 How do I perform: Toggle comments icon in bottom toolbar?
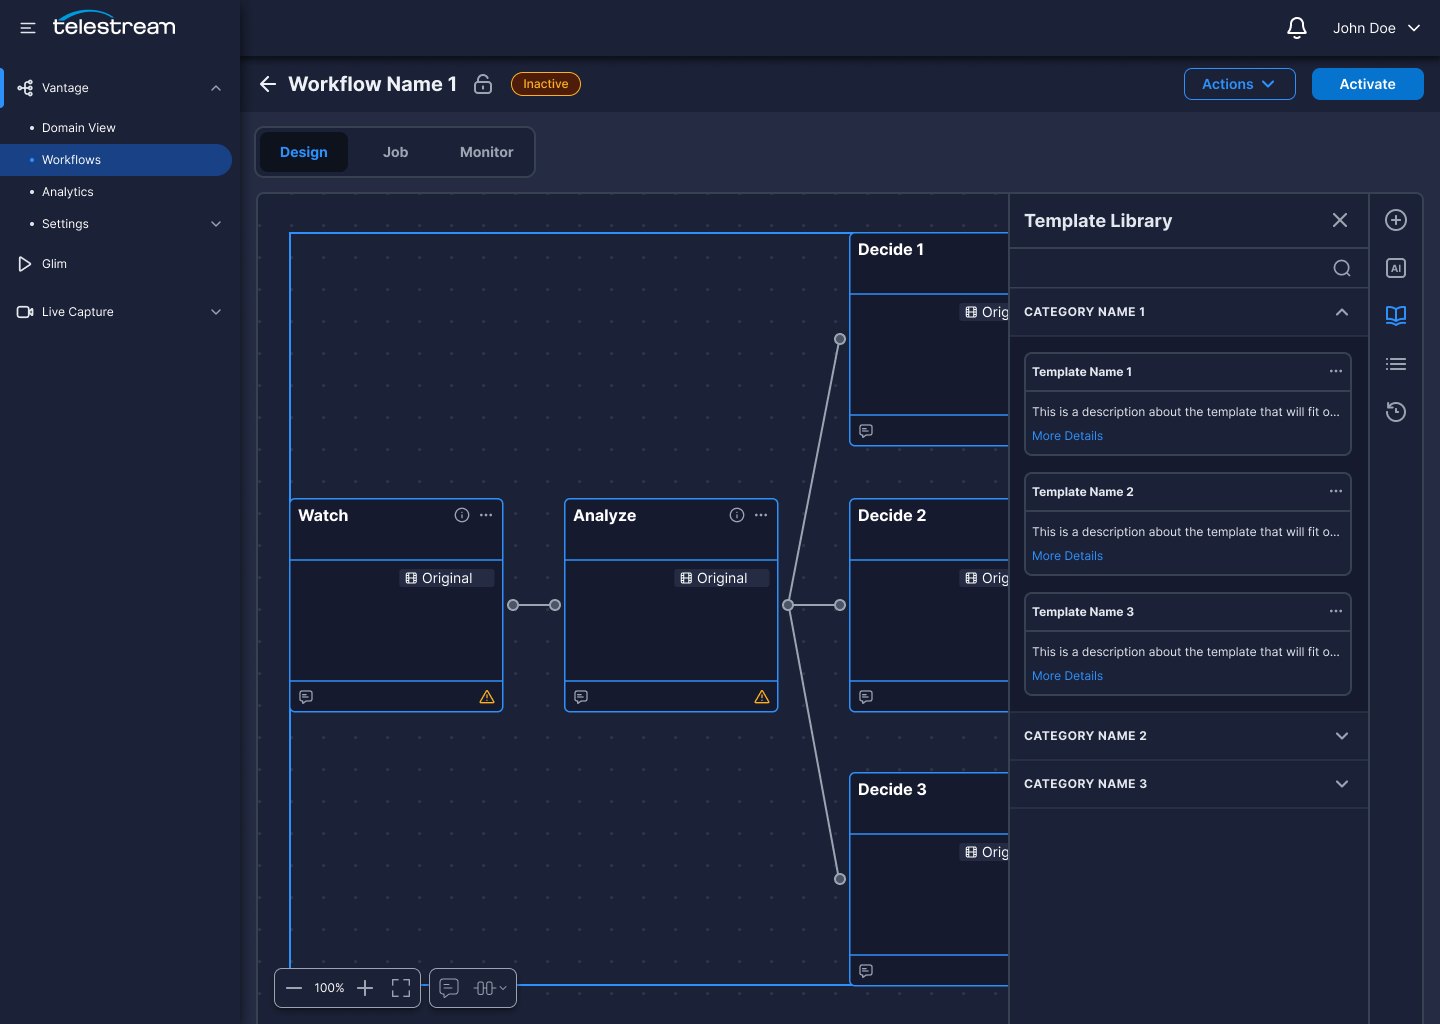449,988
